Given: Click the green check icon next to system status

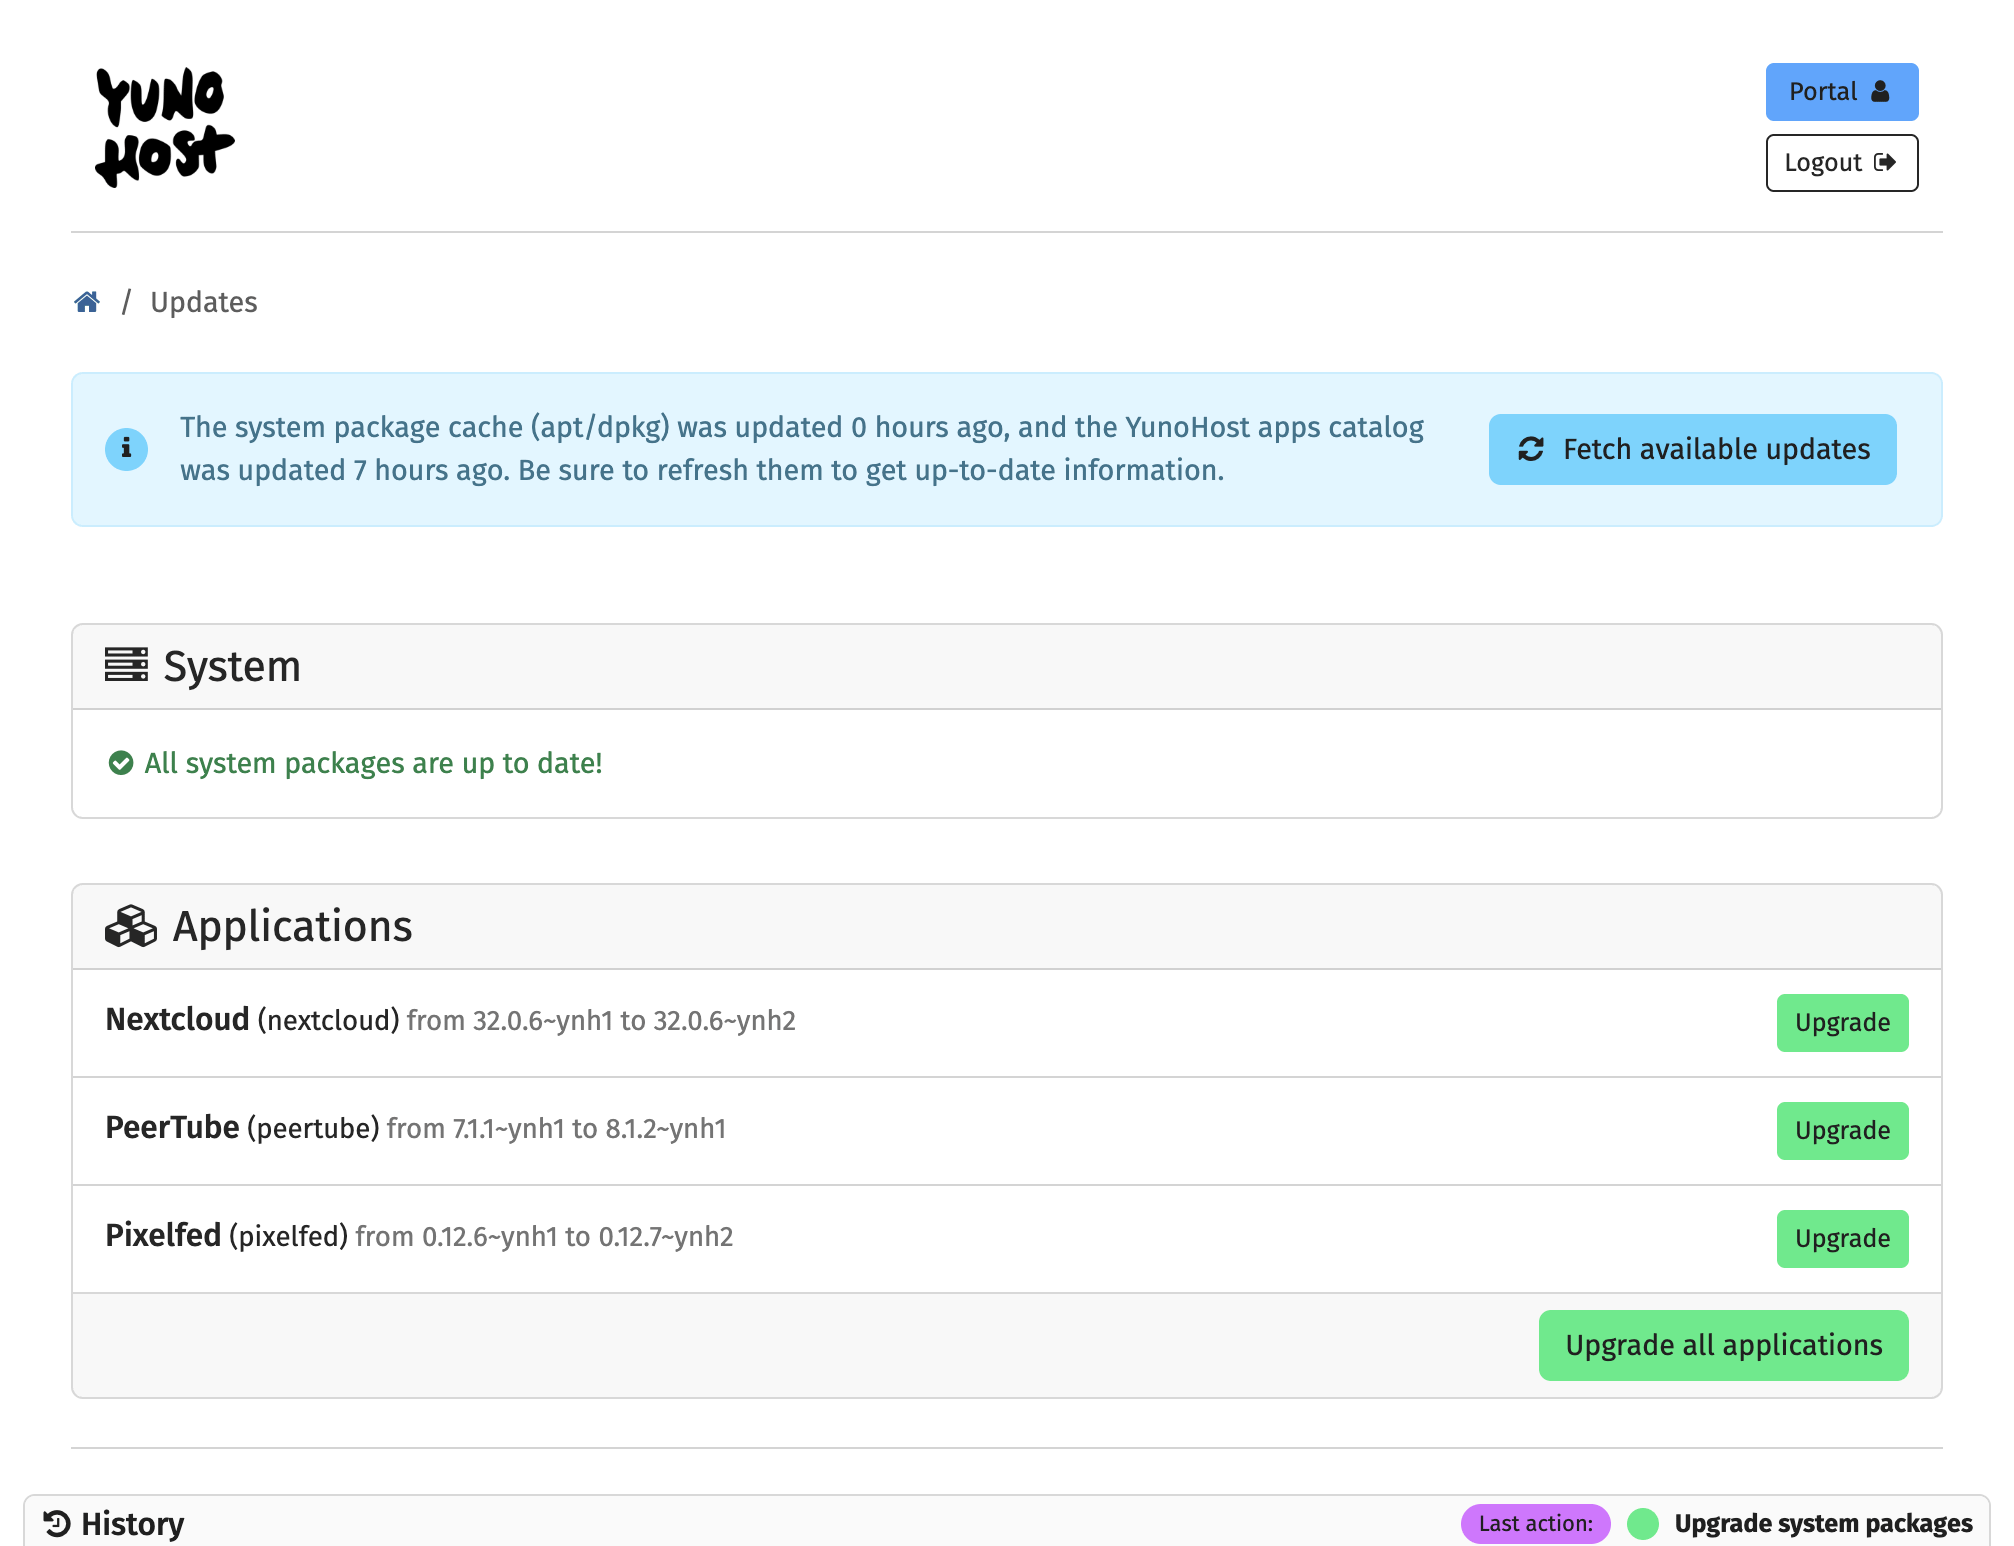Looking at the screenshot, I should coord(121,763).
